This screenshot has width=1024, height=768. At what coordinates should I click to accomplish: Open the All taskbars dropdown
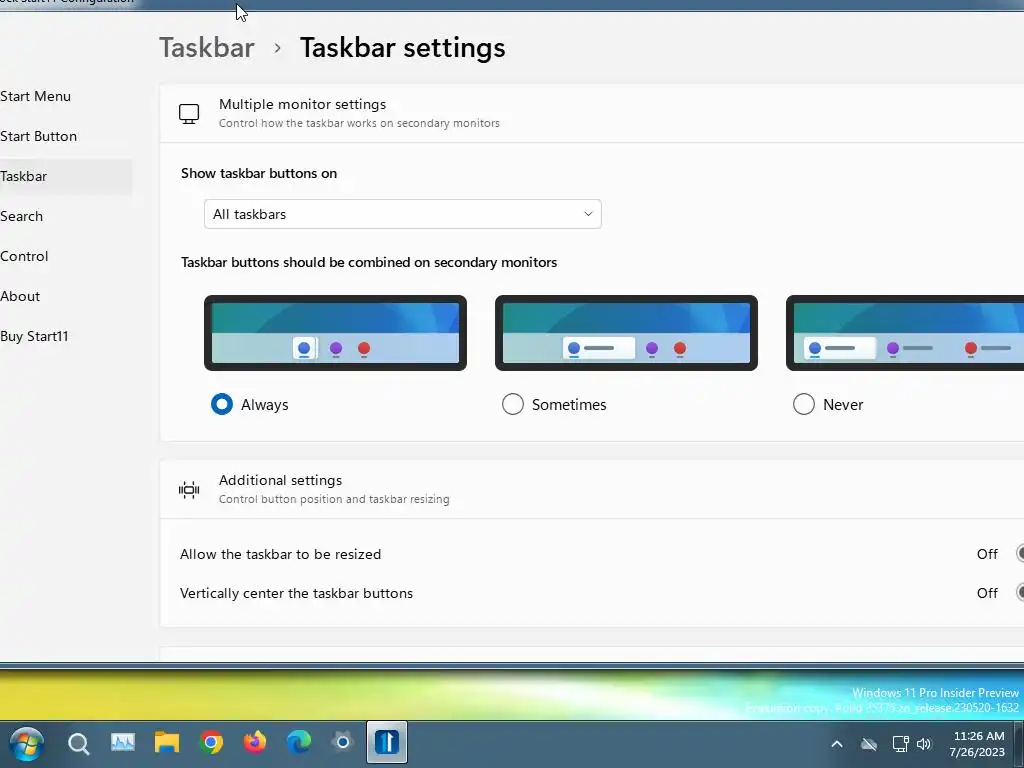coord(402,214)
